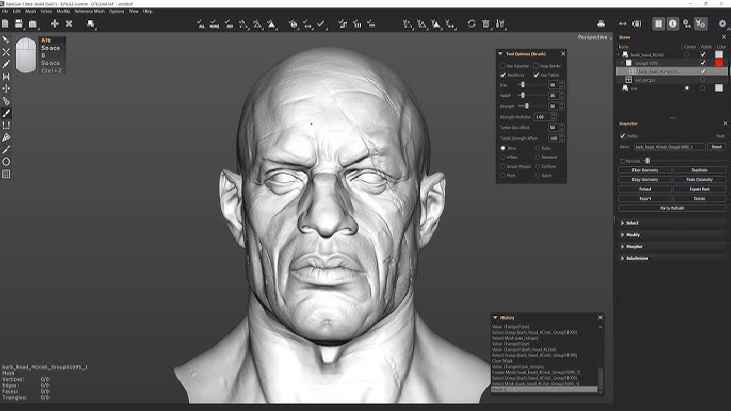
Task: Close the History panel
Action: (600, 317)
